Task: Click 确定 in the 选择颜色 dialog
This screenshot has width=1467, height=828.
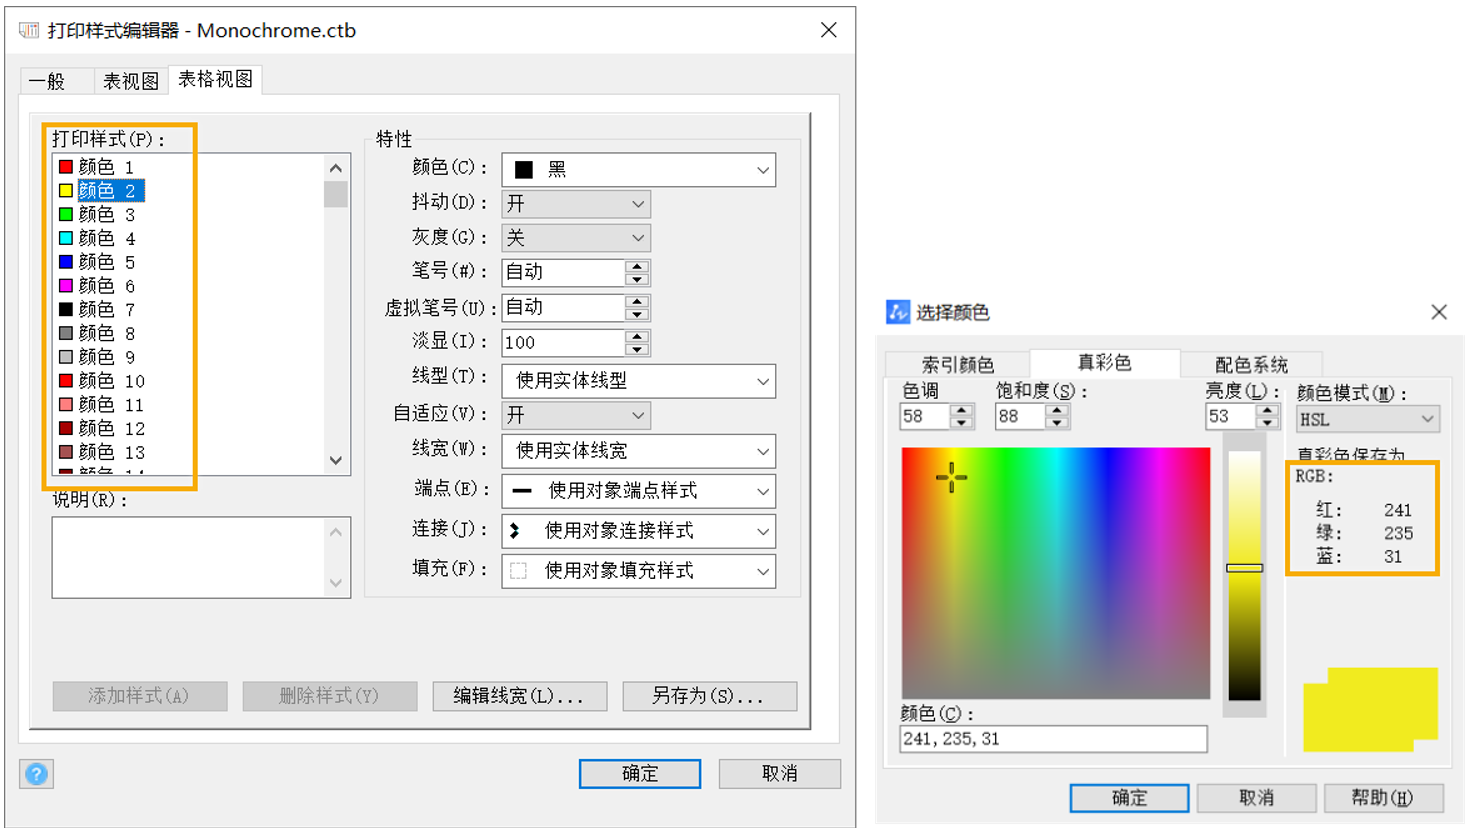Action: [1129, 797]
